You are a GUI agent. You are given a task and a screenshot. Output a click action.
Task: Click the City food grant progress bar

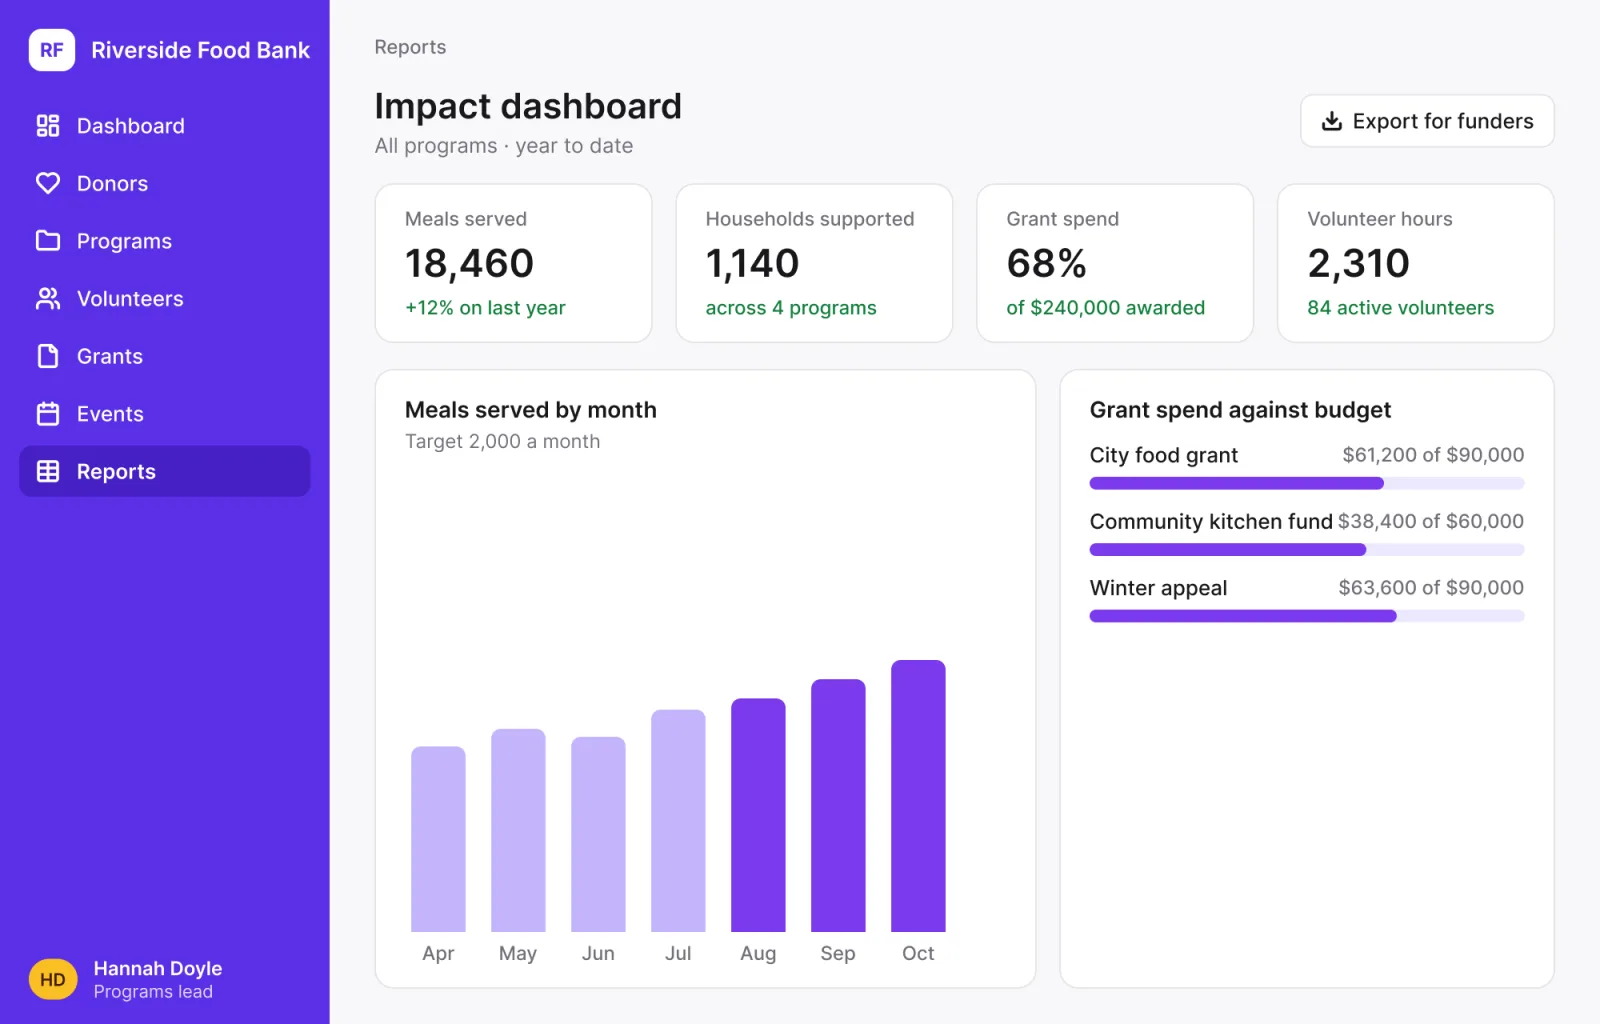click(1307, 483)
